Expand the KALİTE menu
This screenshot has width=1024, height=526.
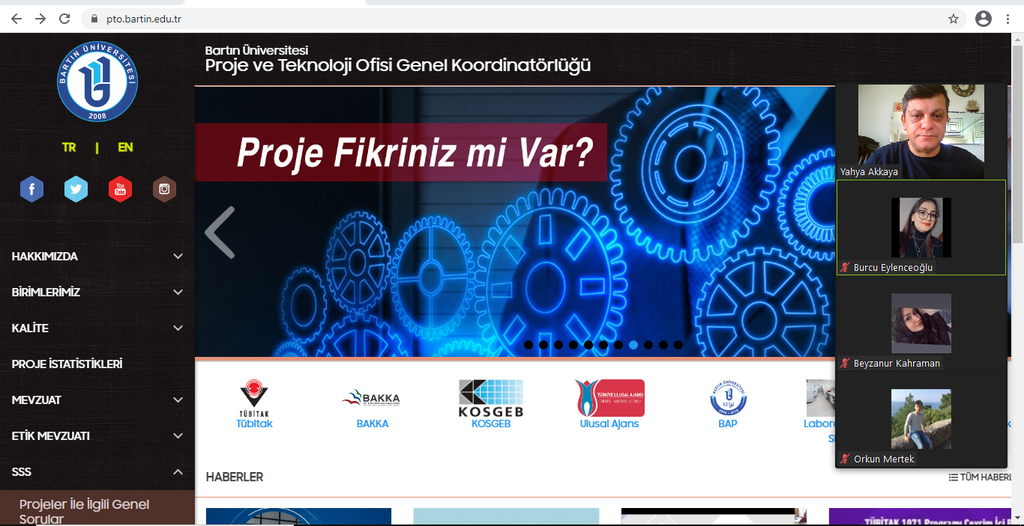[x=97, y=328]
